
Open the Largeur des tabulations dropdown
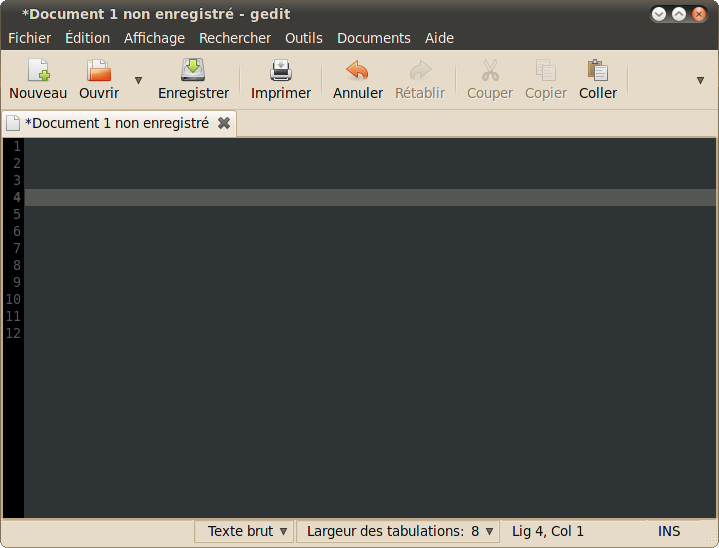pyautogui.click(x=398, y=531)
